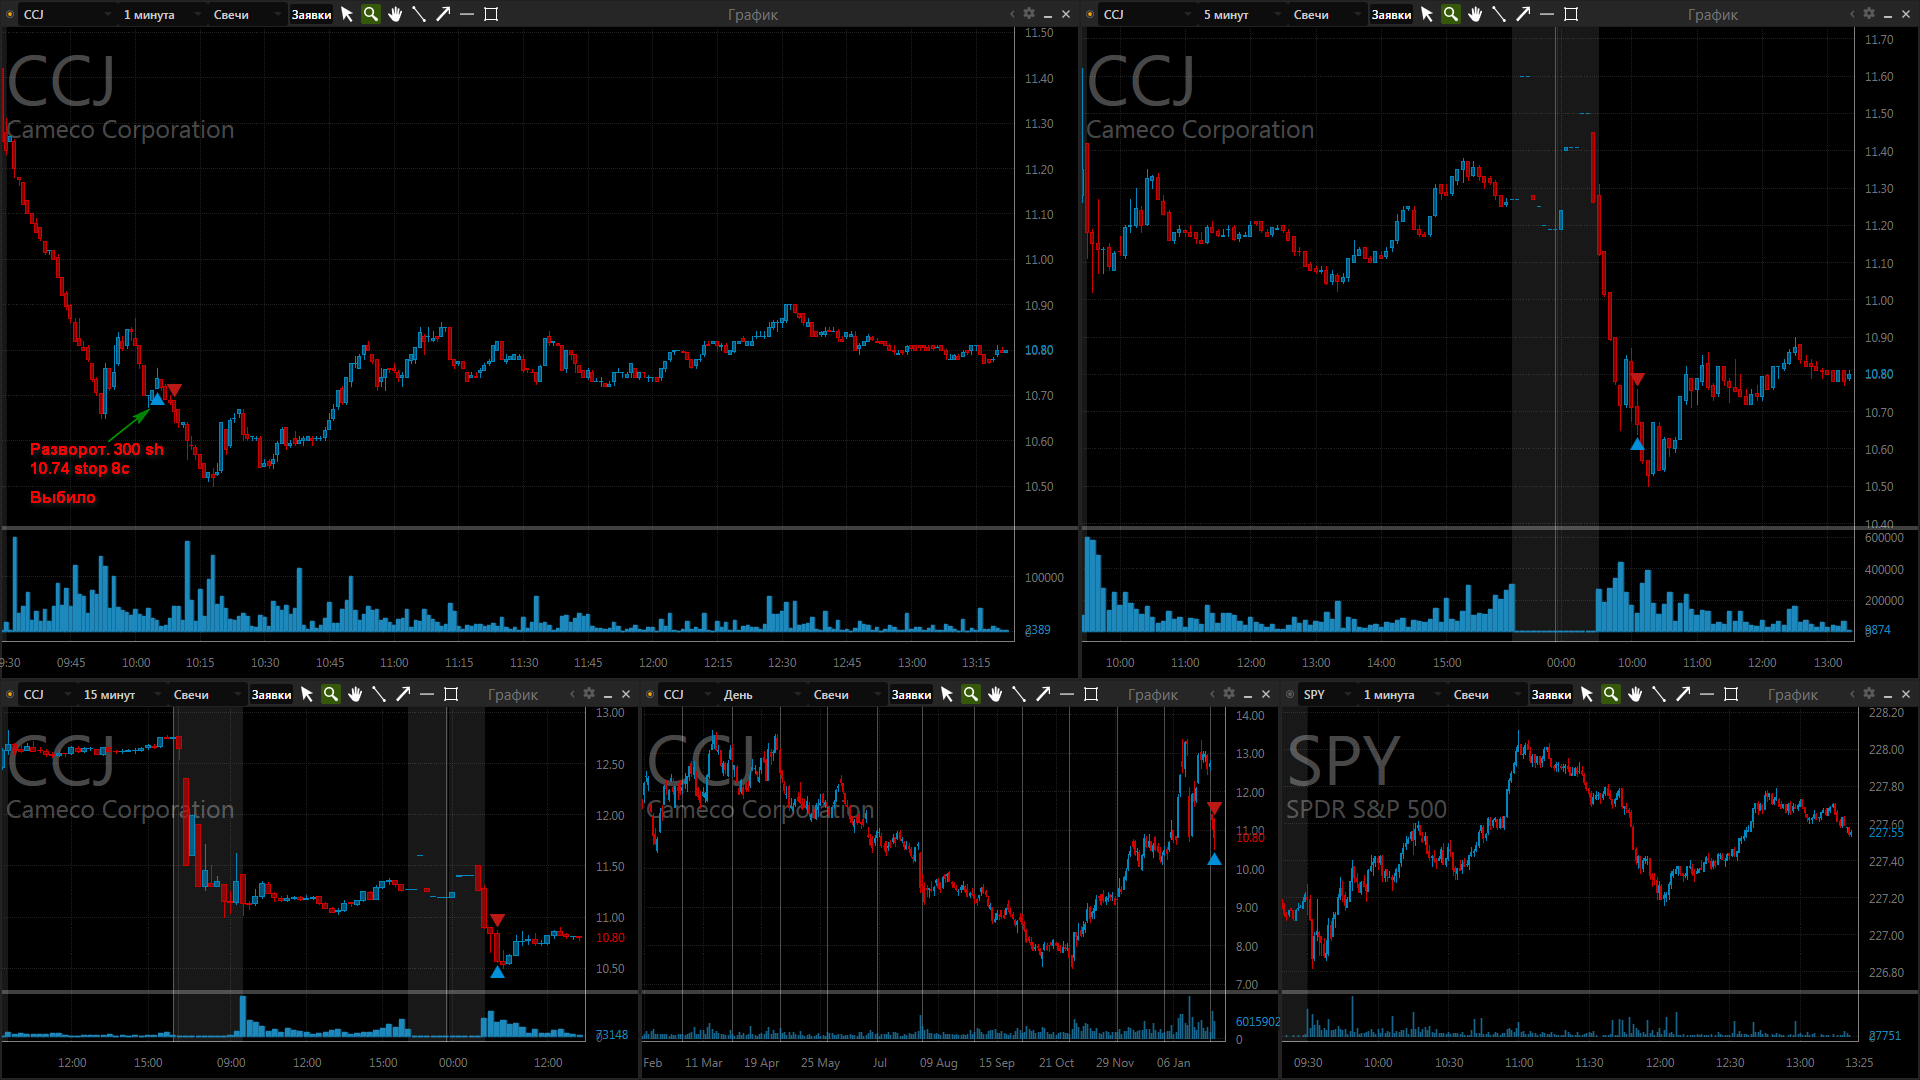Screen dimensions: 1920x1080
Task: Click the График title of SPY panel
Action: 1793,695
